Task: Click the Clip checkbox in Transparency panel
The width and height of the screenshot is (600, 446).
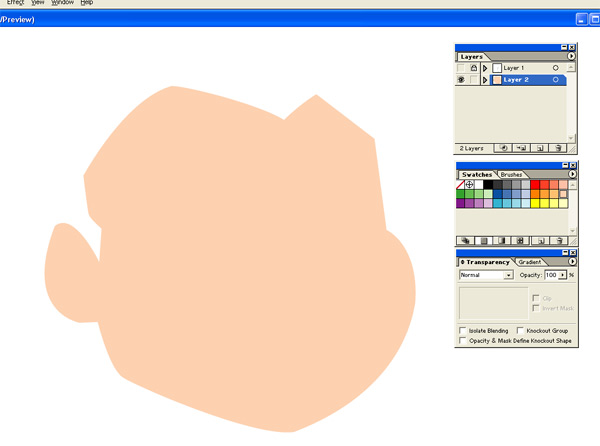Action: coord(536,298)
